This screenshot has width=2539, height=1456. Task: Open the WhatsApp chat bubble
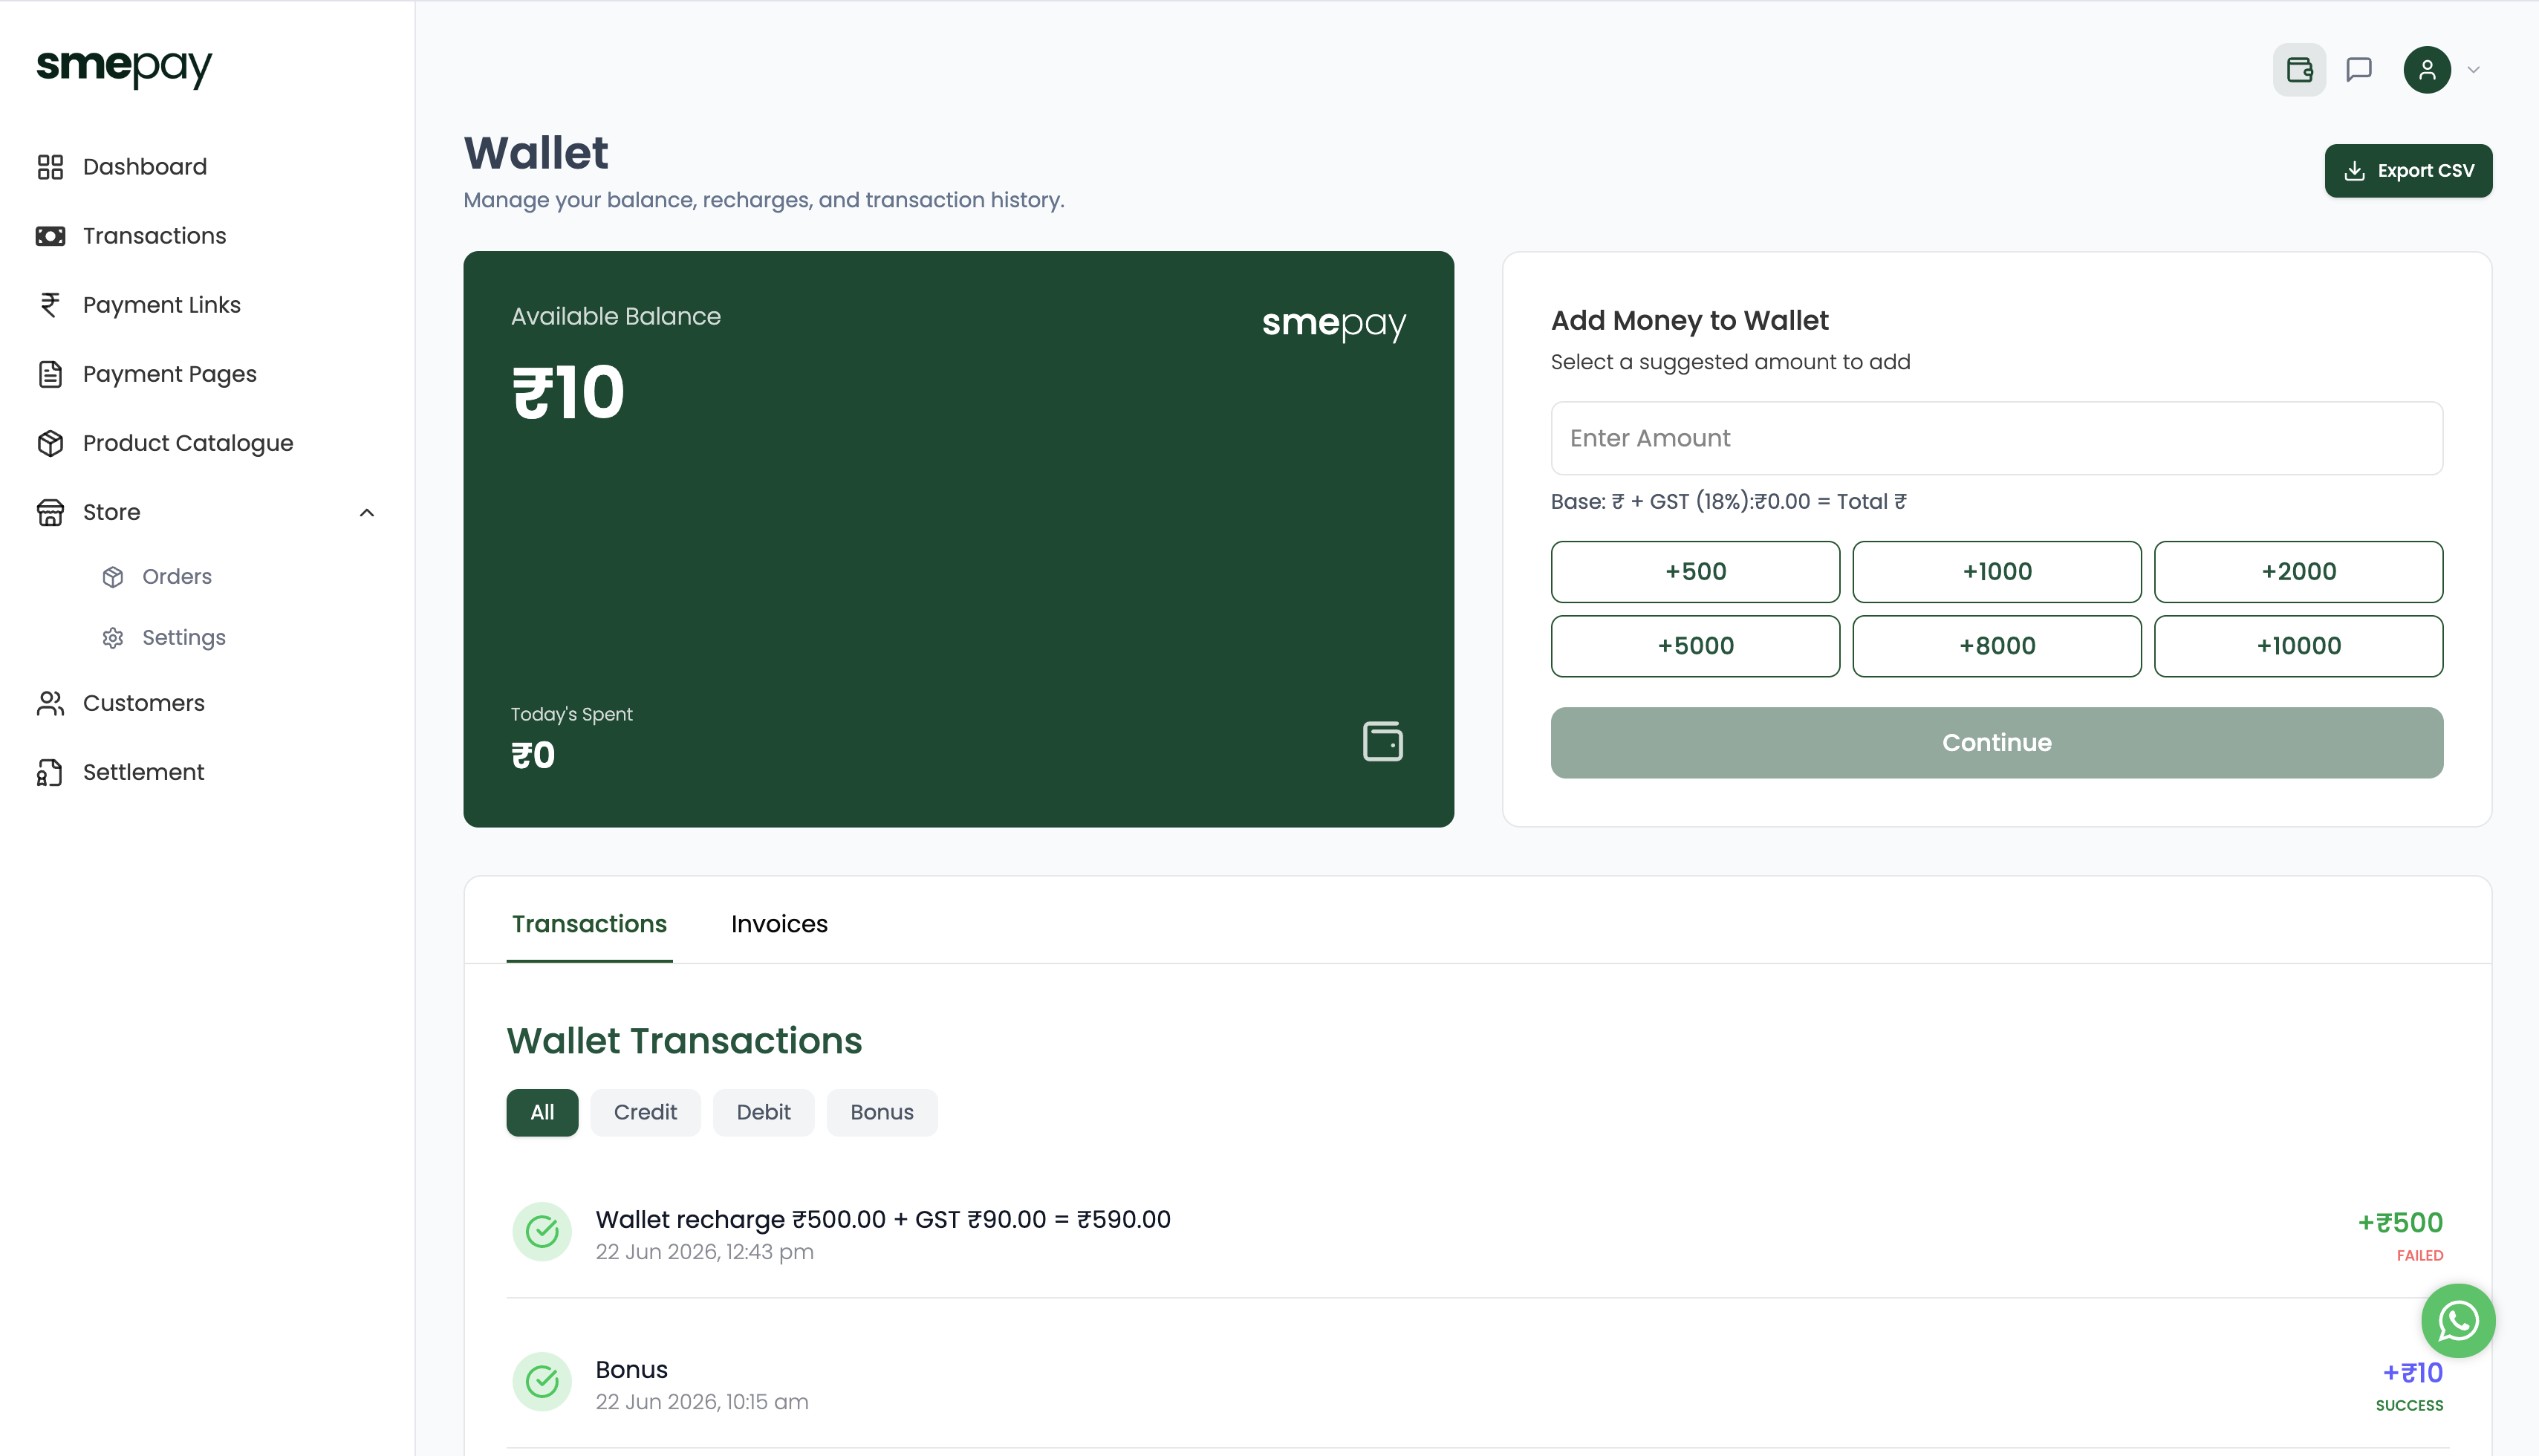pos(2458,1321)
